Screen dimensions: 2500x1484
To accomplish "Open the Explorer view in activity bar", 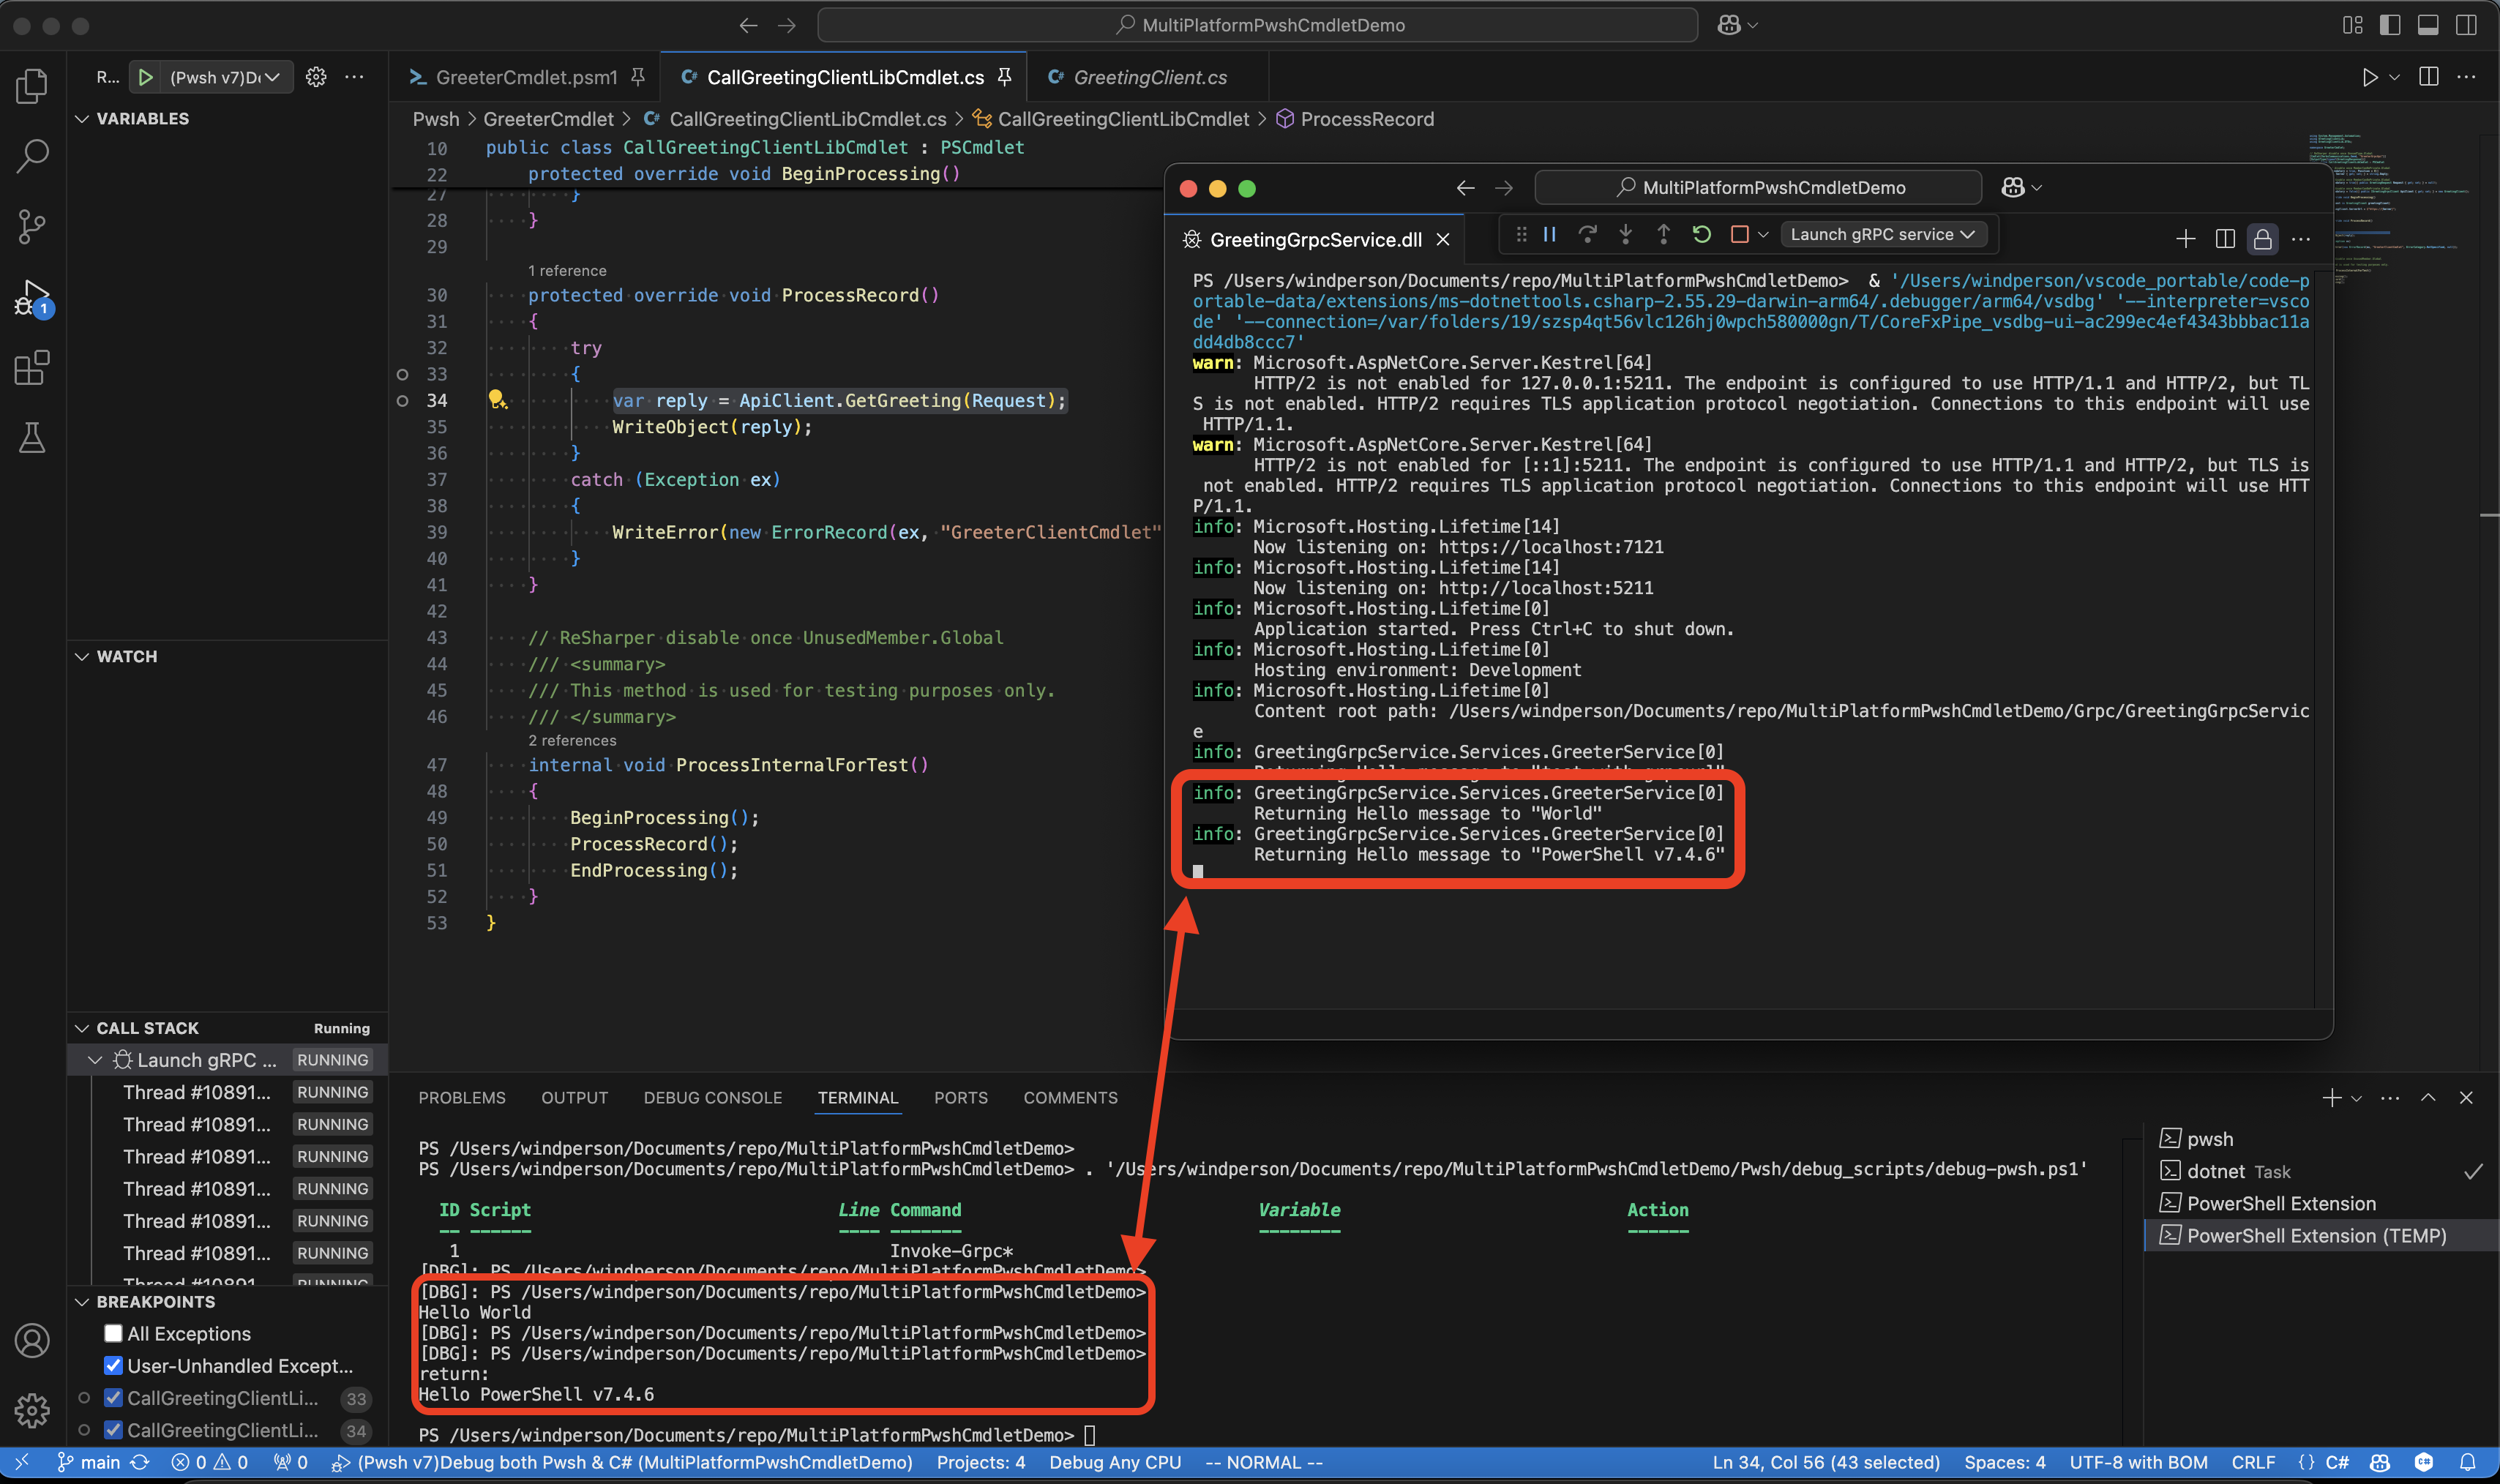I will point(32,86).
